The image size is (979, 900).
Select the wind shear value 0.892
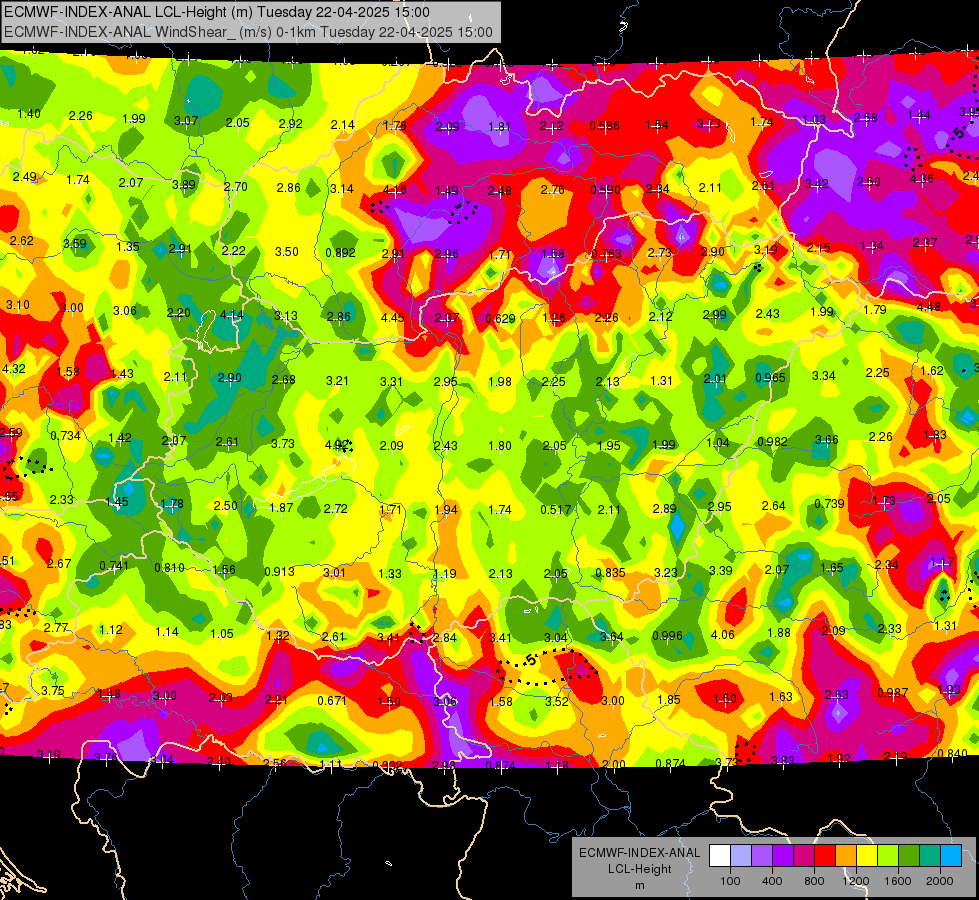click(340, 253)
